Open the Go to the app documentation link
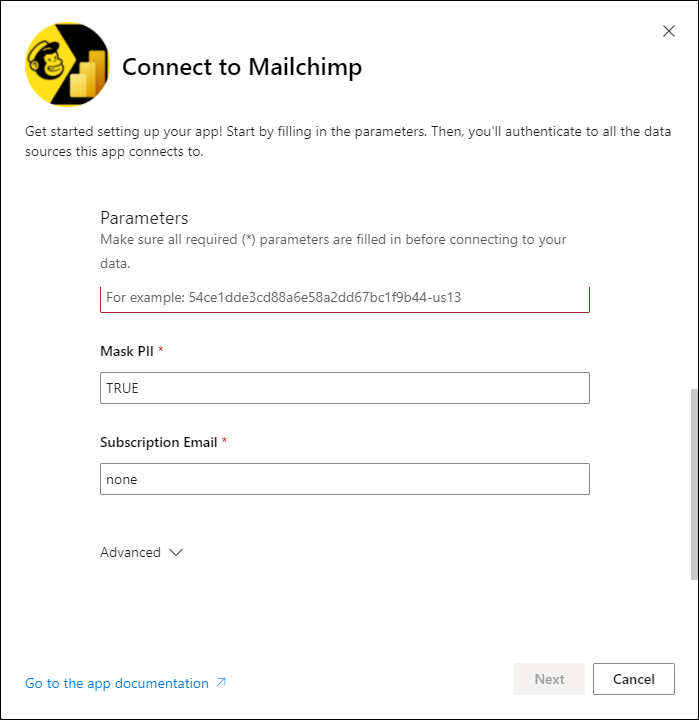699x720 pixels. tap(117, 683)
